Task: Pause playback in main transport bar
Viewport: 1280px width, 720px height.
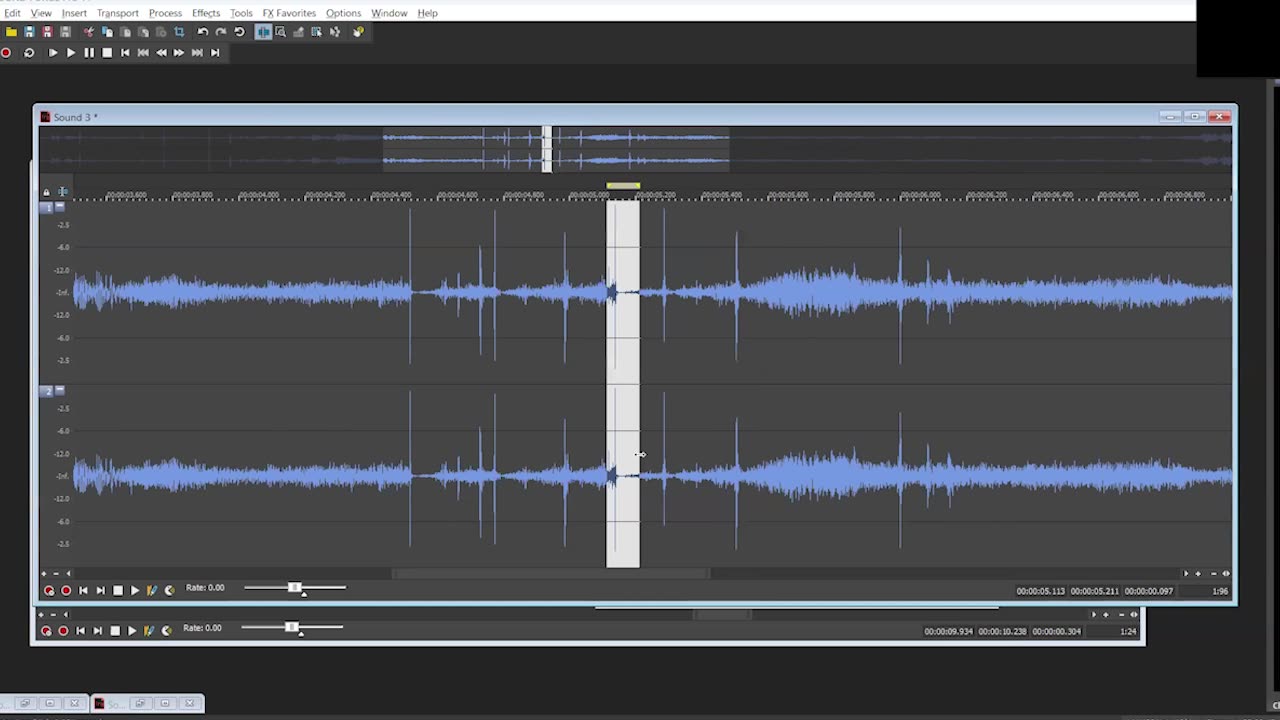Action: 89,53
